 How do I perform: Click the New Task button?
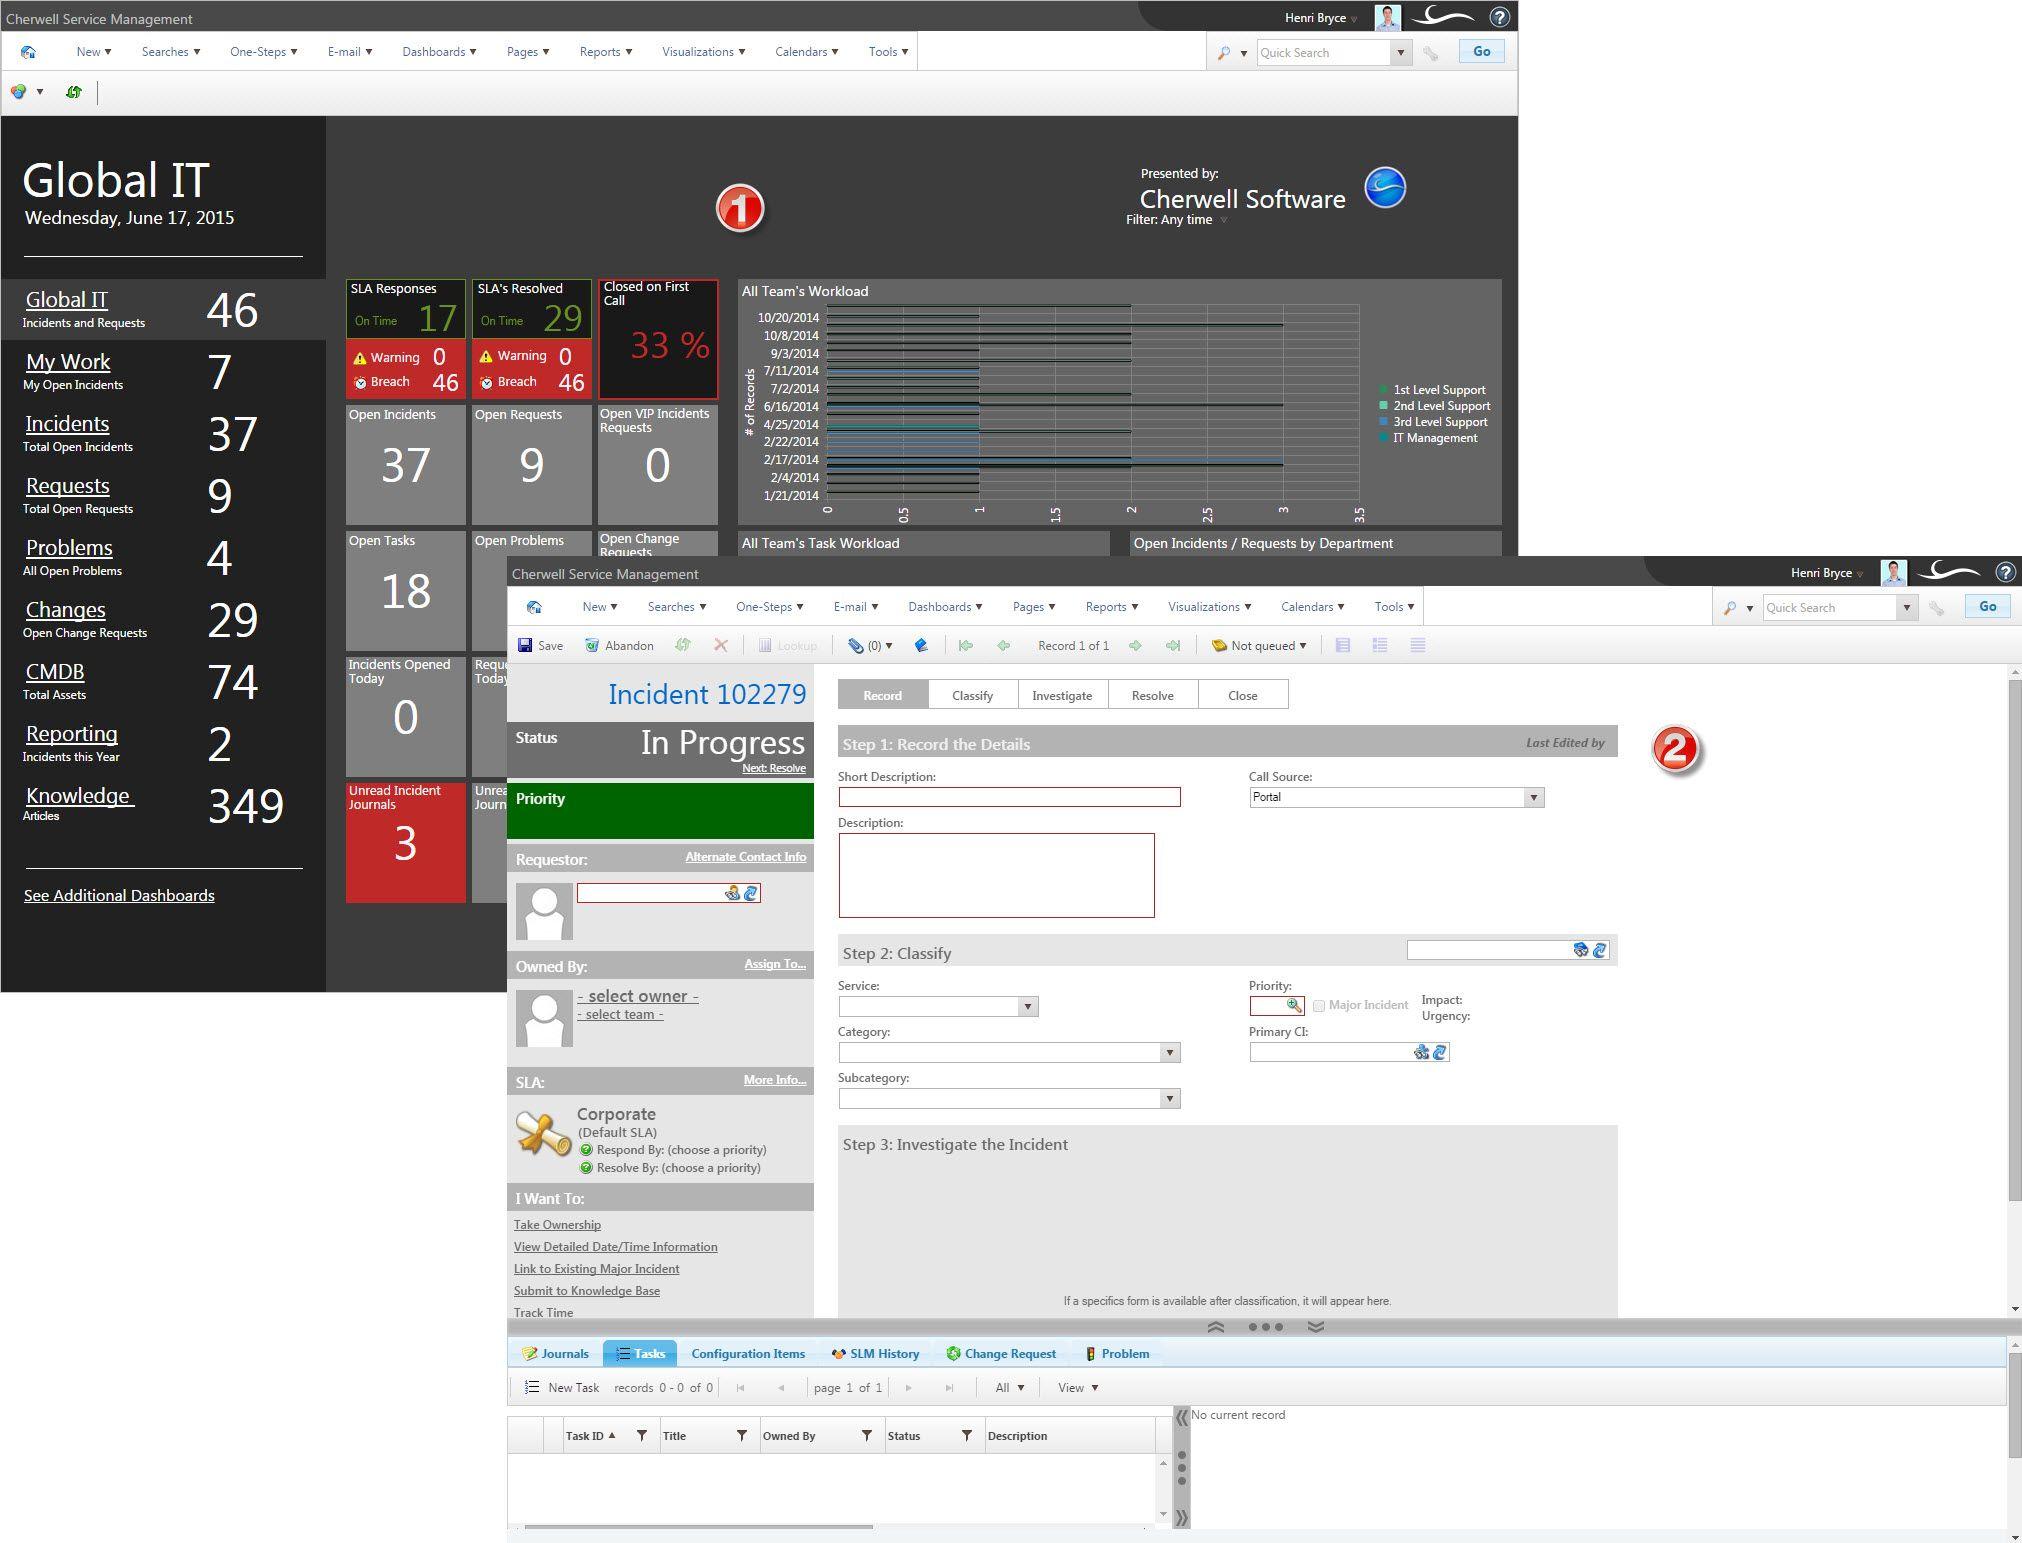coord(562,1388)
